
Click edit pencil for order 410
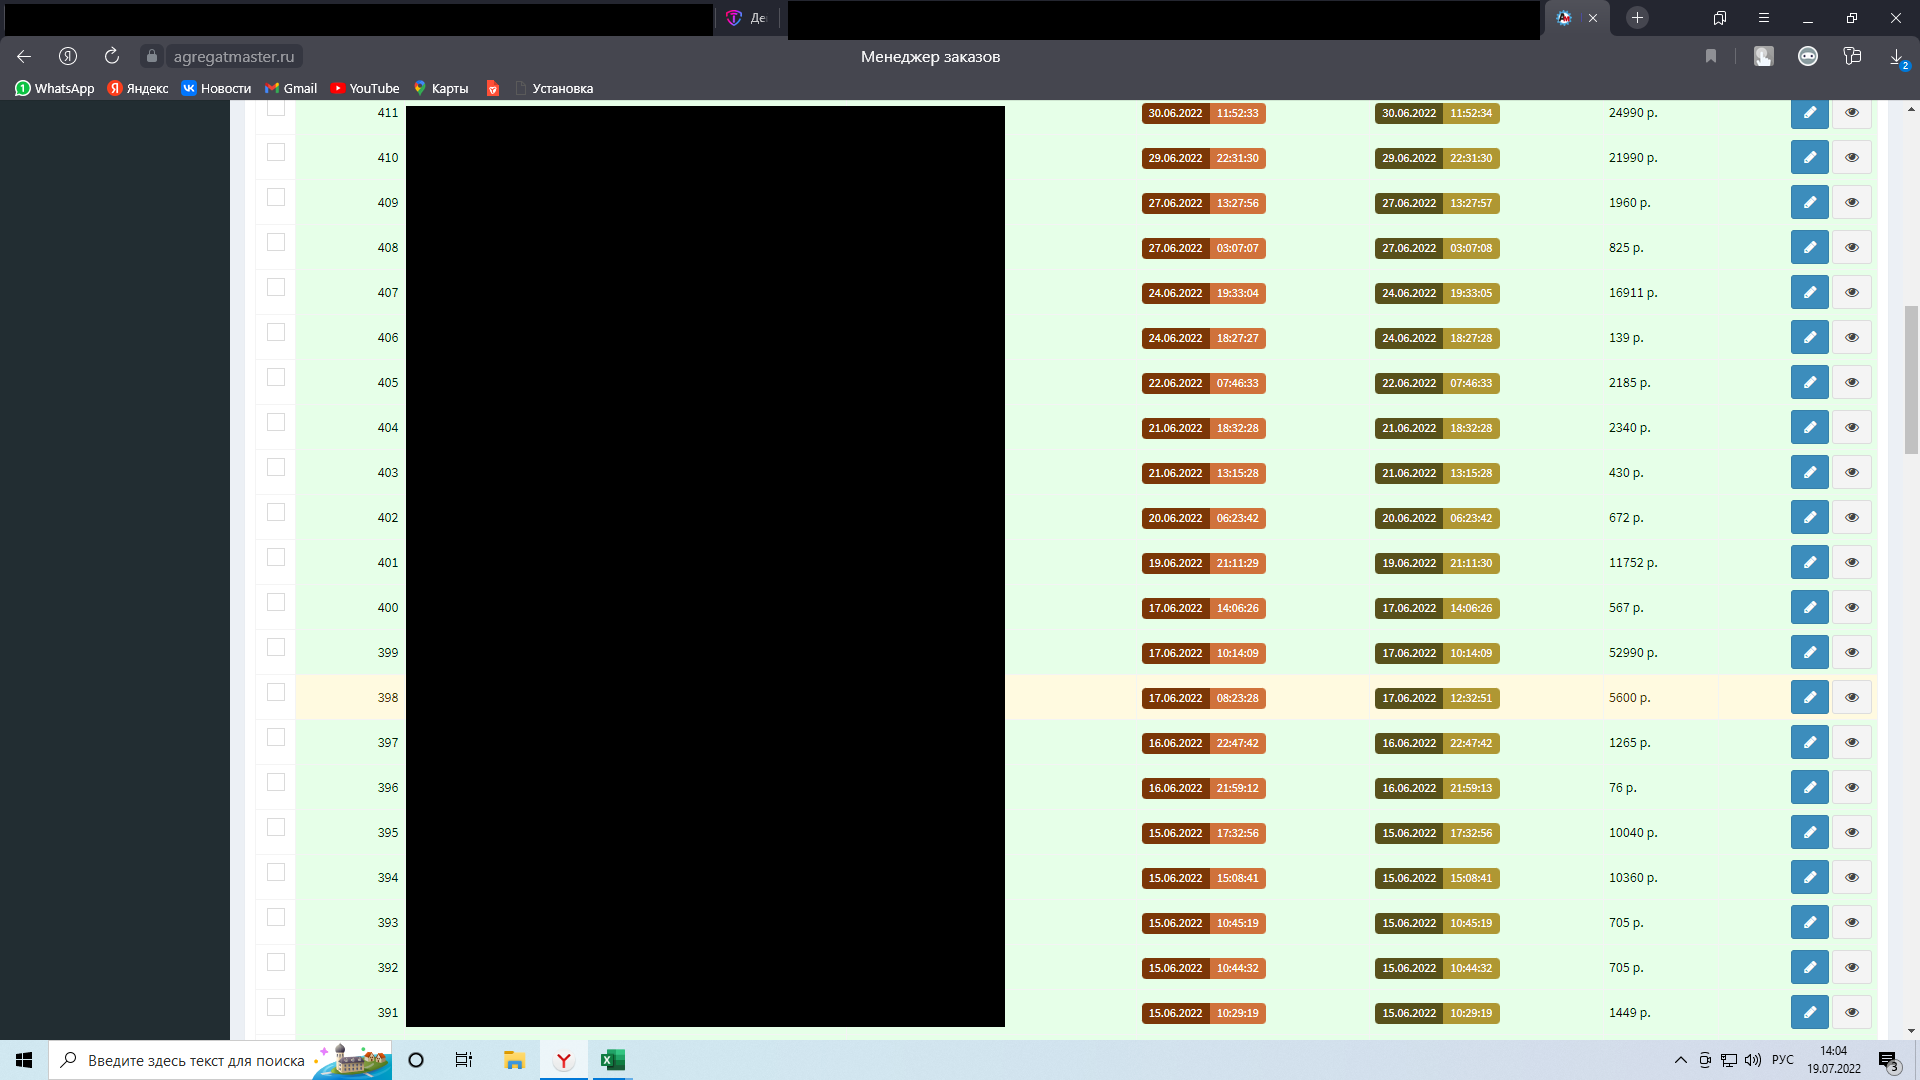[1809, 157]
